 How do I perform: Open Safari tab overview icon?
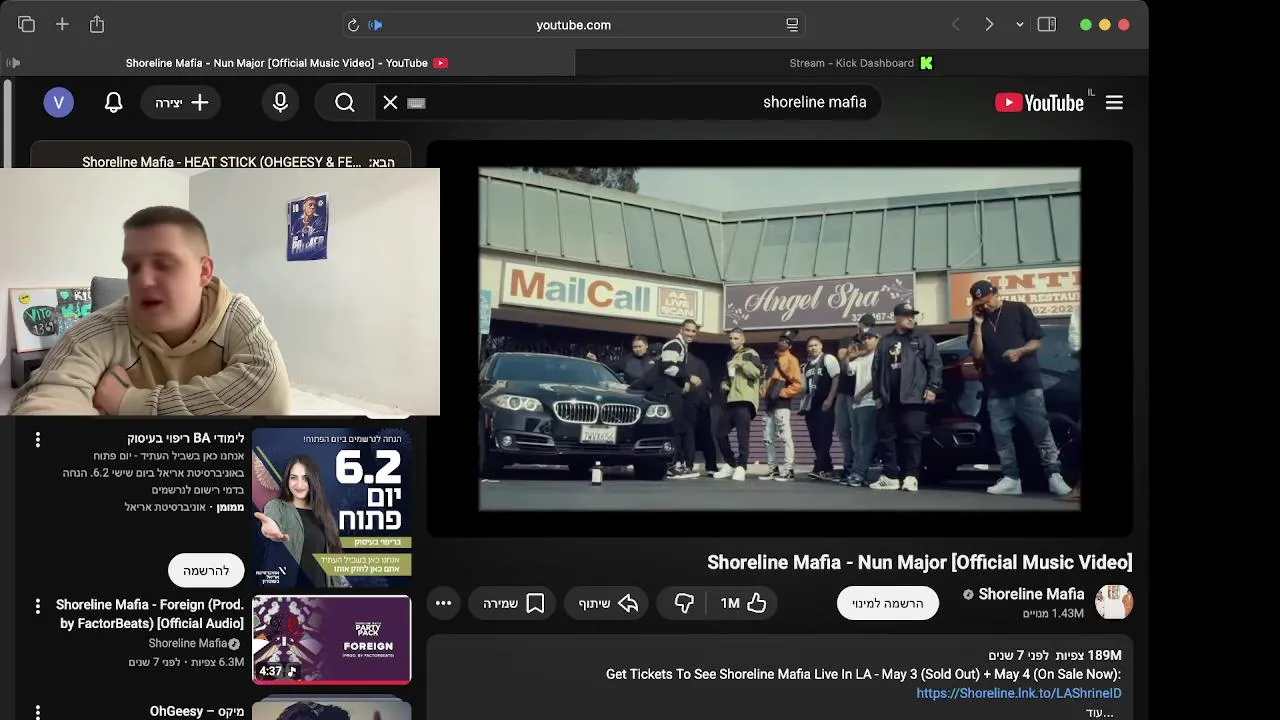[x=26, y=24]
